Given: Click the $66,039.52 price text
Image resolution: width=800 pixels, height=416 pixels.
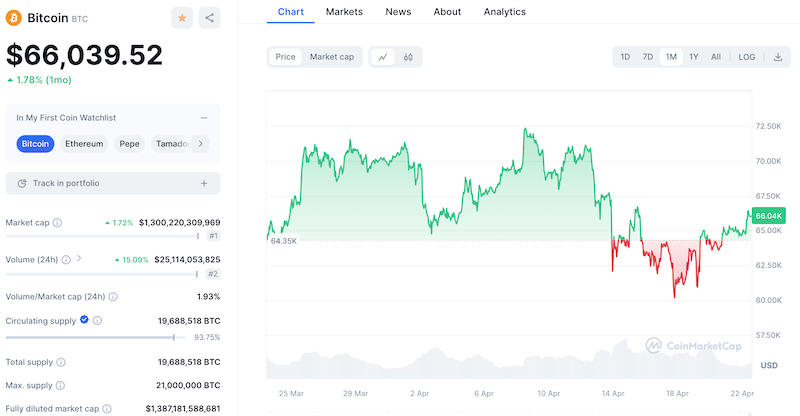Looking at the screenshot, I should coord(84,55).
